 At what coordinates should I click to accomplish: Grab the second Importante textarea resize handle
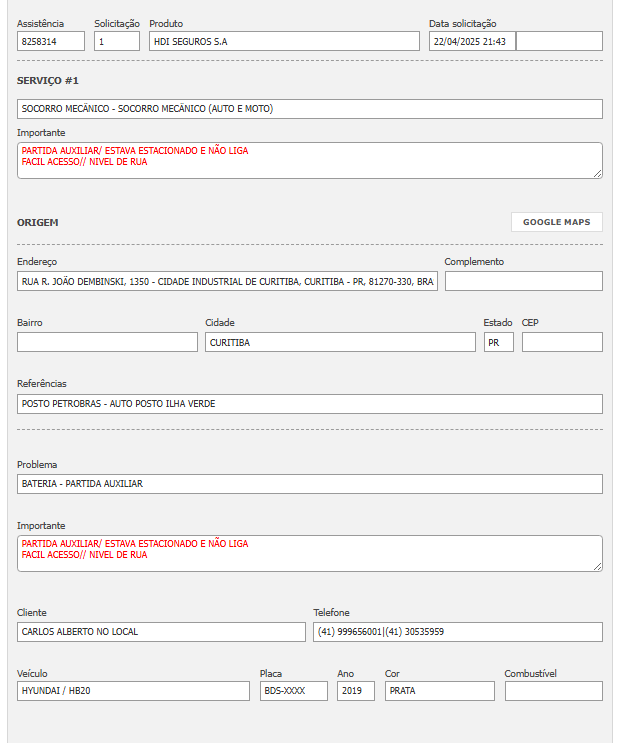click(x=598, y=567)
